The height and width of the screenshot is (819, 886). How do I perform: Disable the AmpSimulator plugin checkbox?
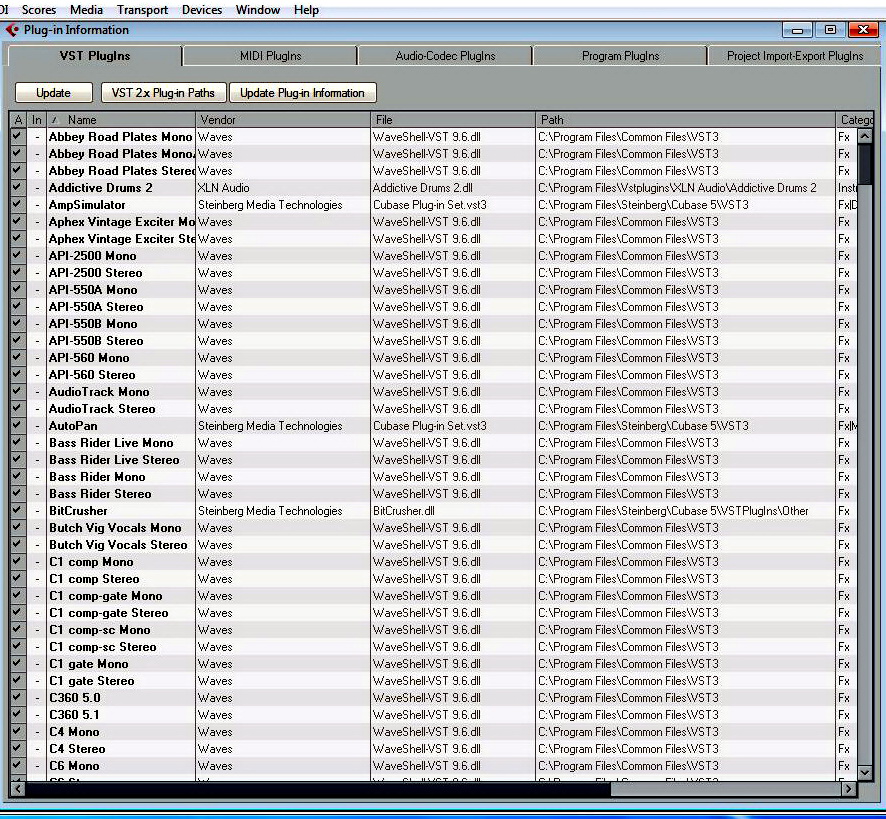17,205
